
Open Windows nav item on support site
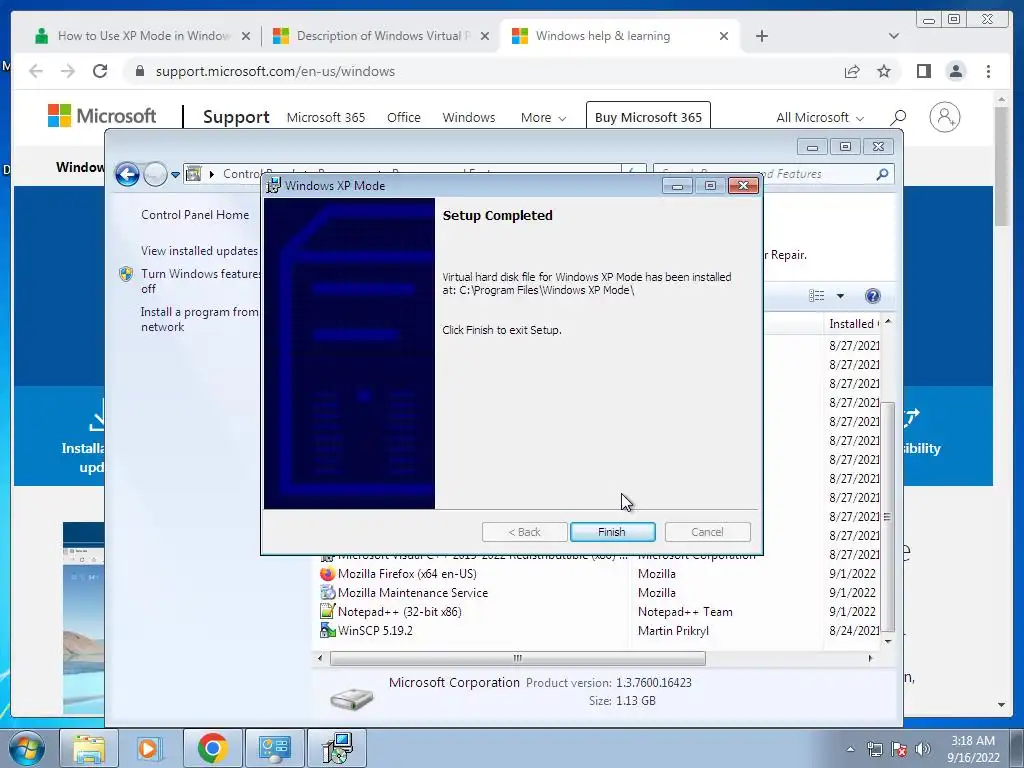click(469, 118)
